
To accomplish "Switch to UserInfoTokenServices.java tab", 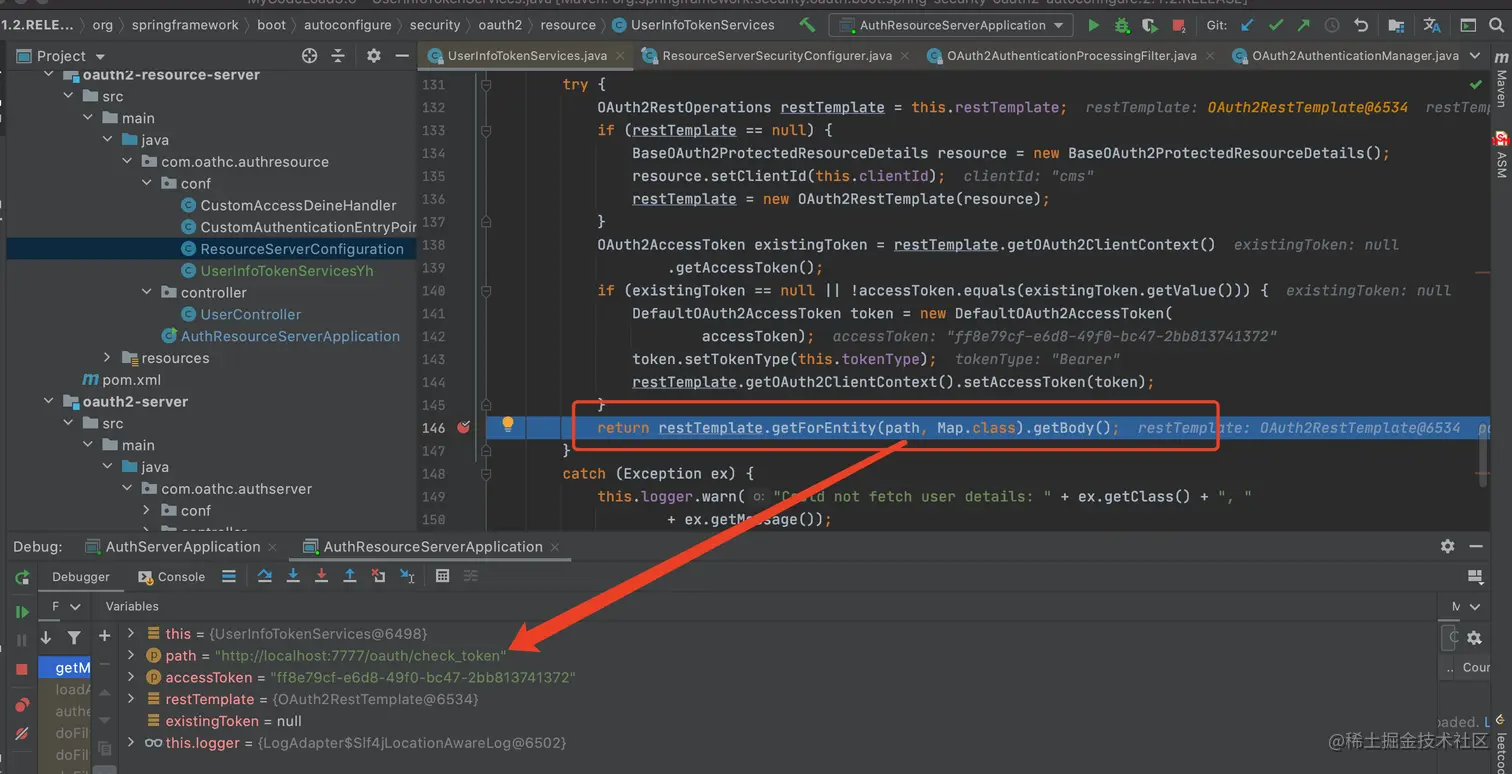I will [x=526, y=56].
